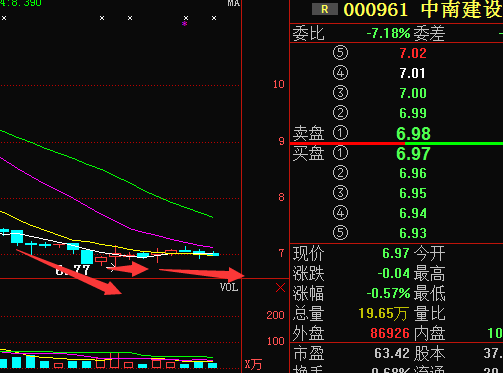Select buy level 5 circled icon

click(340, 233)
